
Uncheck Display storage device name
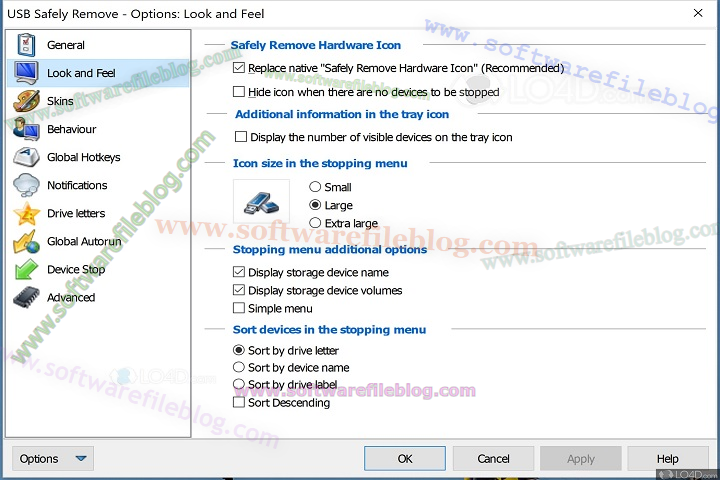(x=239, y=272)
